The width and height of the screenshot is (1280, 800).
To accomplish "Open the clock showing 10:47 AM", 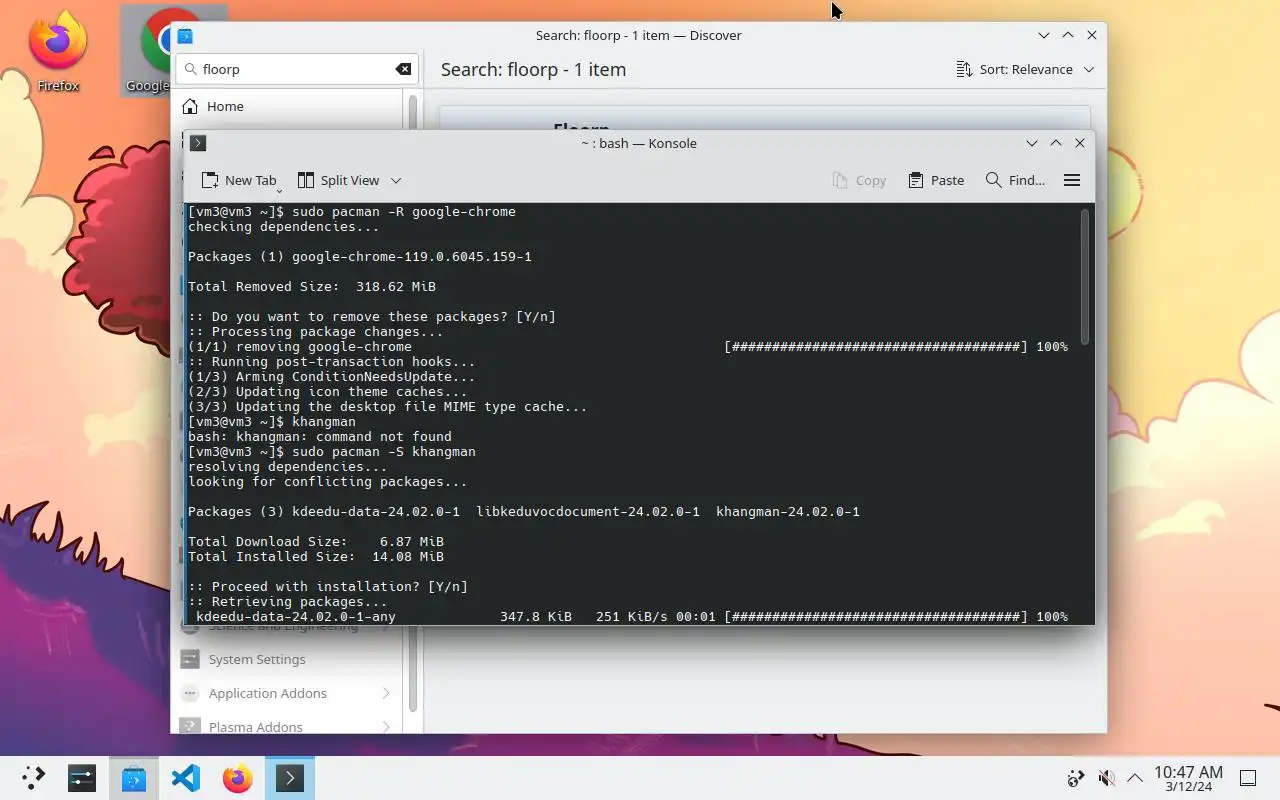I will pyautogui.click(x=1188, y=778).
